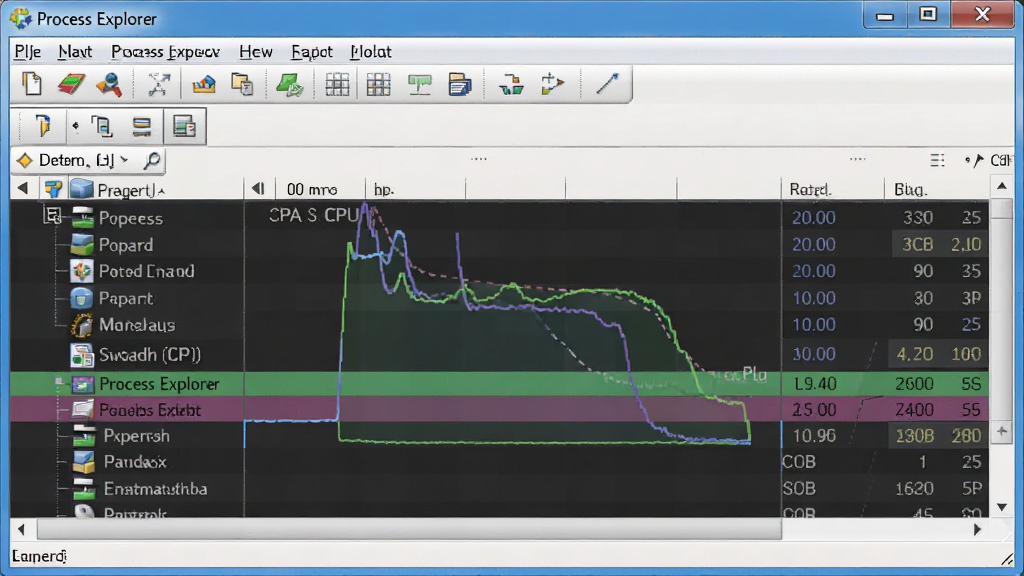Screen dimensions: 1024x576
Task: Click the blue upload arrow toolbar icon
Action: pos(204,84)
